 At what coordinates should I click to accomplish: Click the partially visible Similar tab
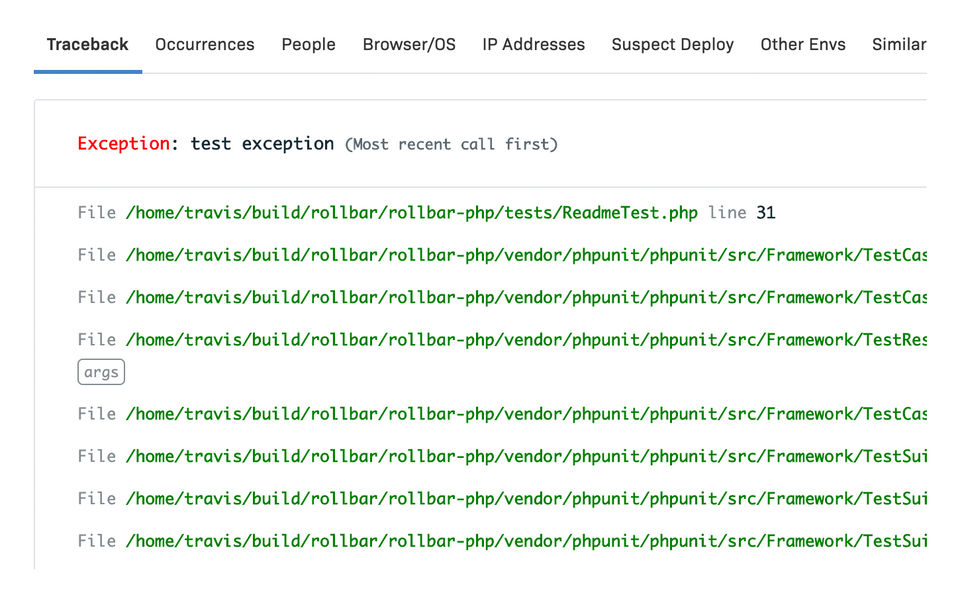coord(898,45)
